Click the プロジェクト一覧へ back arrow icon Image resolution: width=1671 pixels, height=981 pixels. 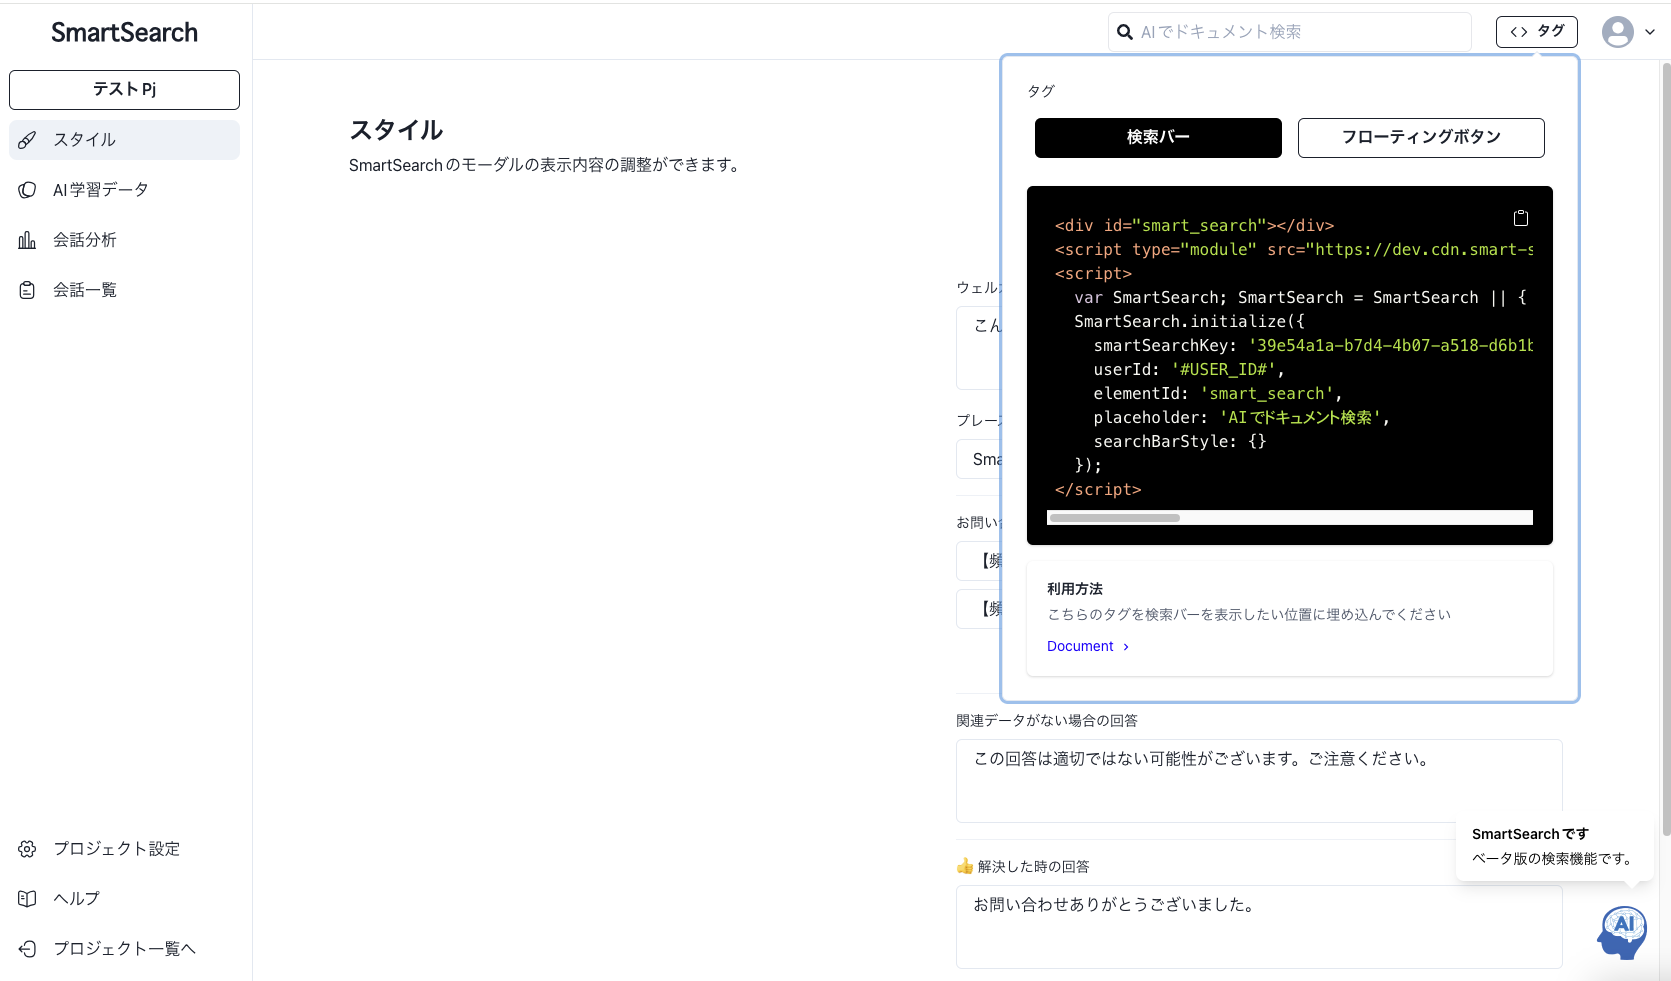[27, 949]
